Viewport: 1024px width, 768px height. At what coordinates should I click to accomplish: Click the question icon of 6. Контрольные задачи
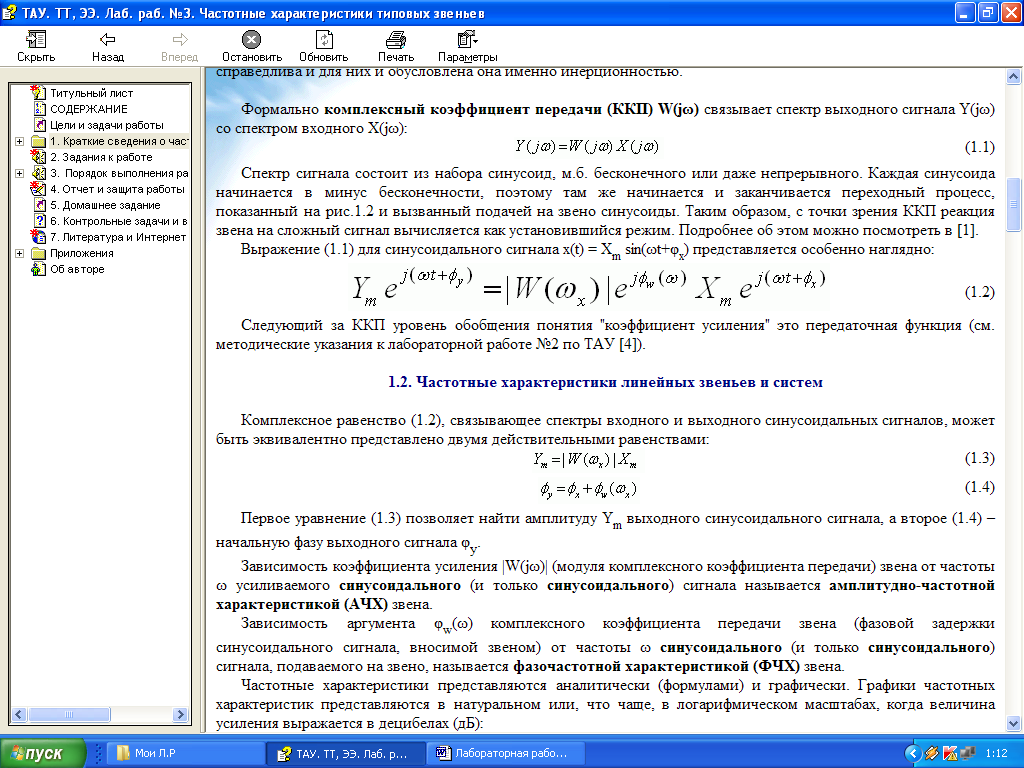click(40, 221)
